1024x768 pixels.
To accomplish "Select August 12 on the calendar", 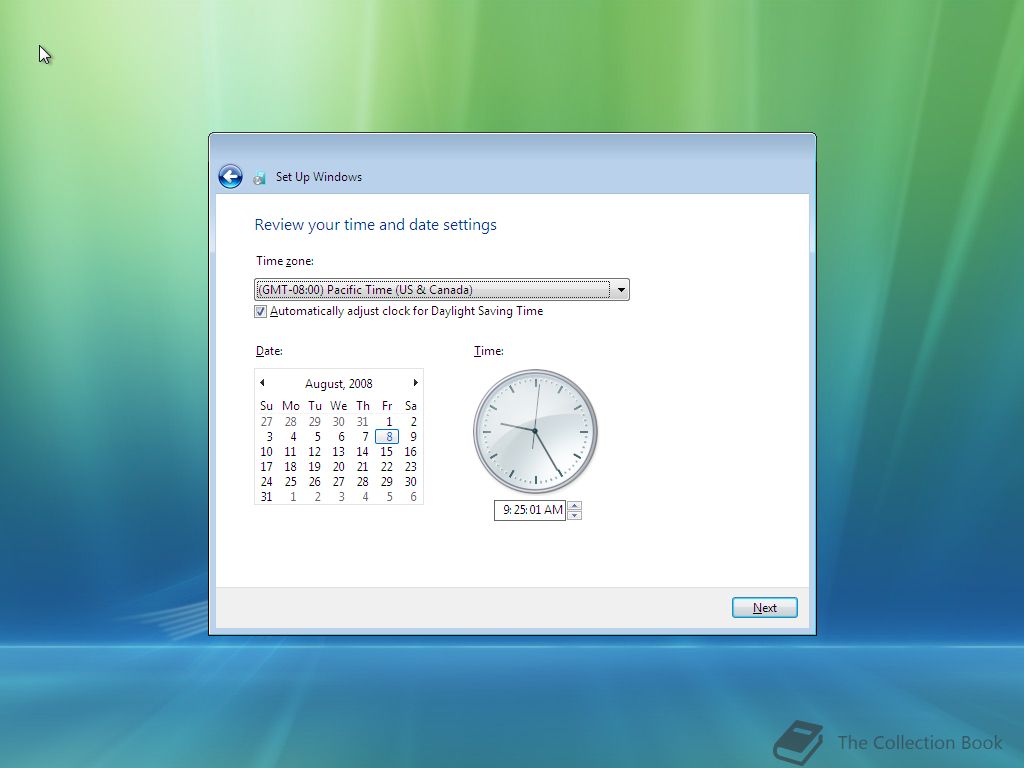I will click(x=314, y=452).
